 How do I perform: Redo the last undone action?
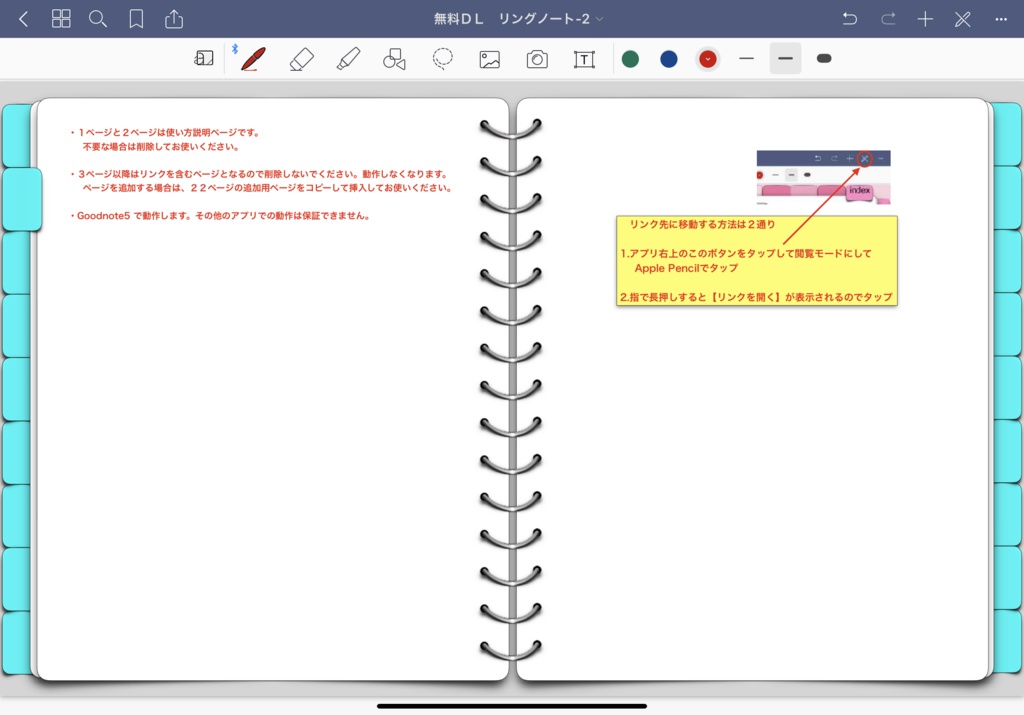coord(888,19)
